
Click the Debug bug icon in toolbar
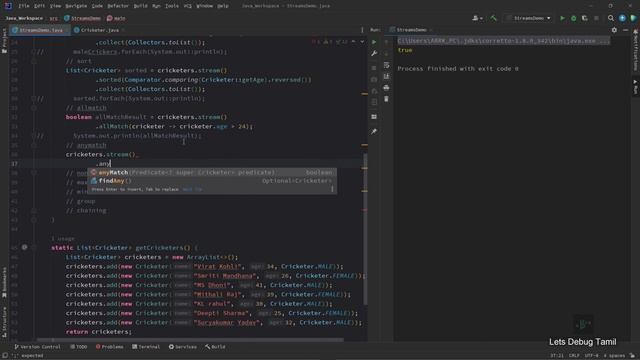click(x=573, y=18)
